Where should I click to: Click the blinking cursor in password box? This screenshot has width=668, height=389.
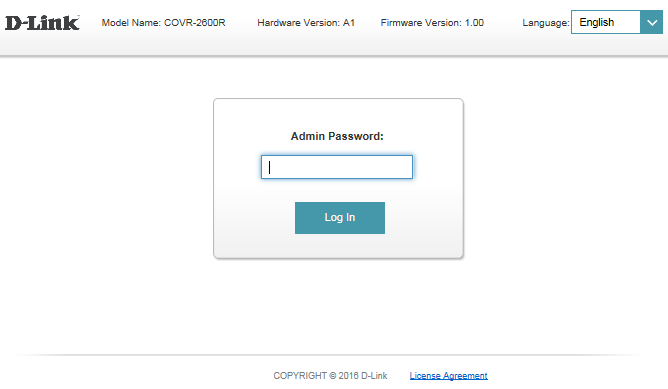269,167
